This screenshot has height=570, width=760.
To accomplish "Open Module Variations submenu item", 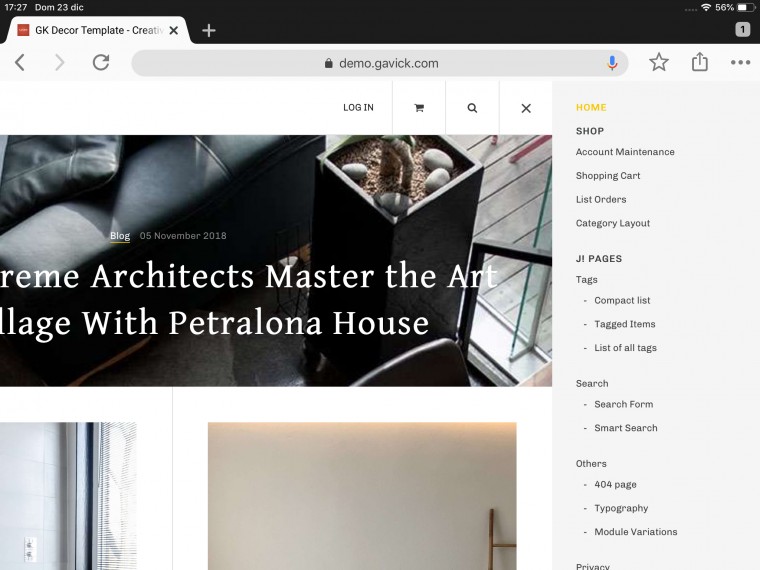I will coord(635,532).
